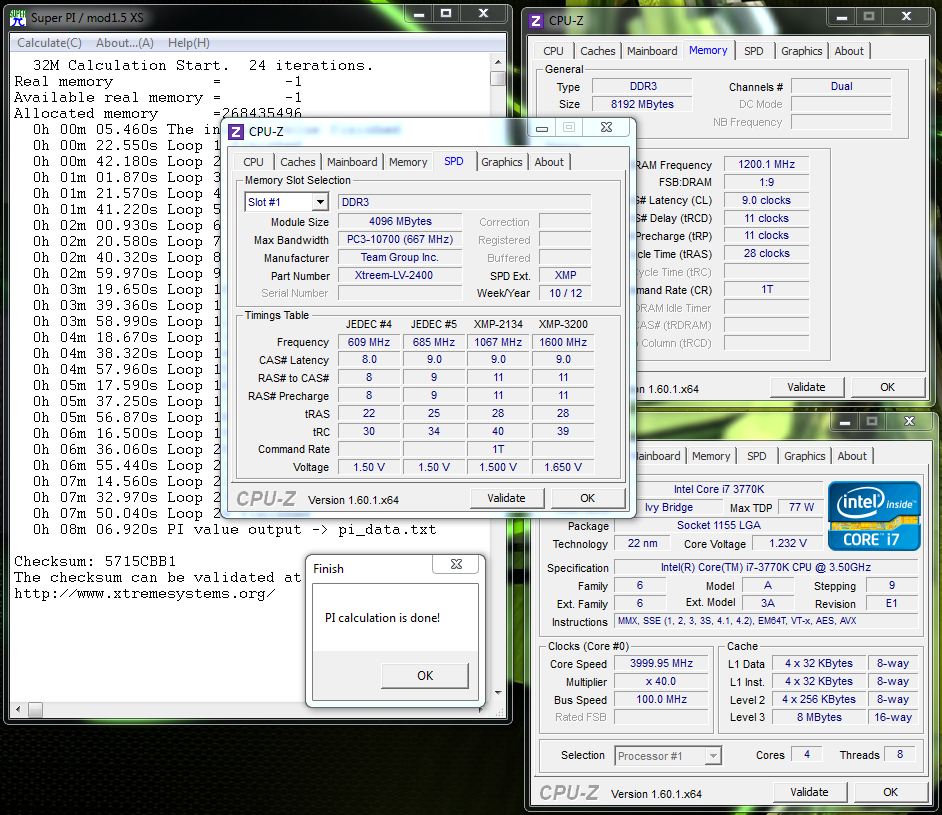Switch to Graphics tab in the front SPD window
Viewport: 942px width, 815px height.
tap(502, 162)
